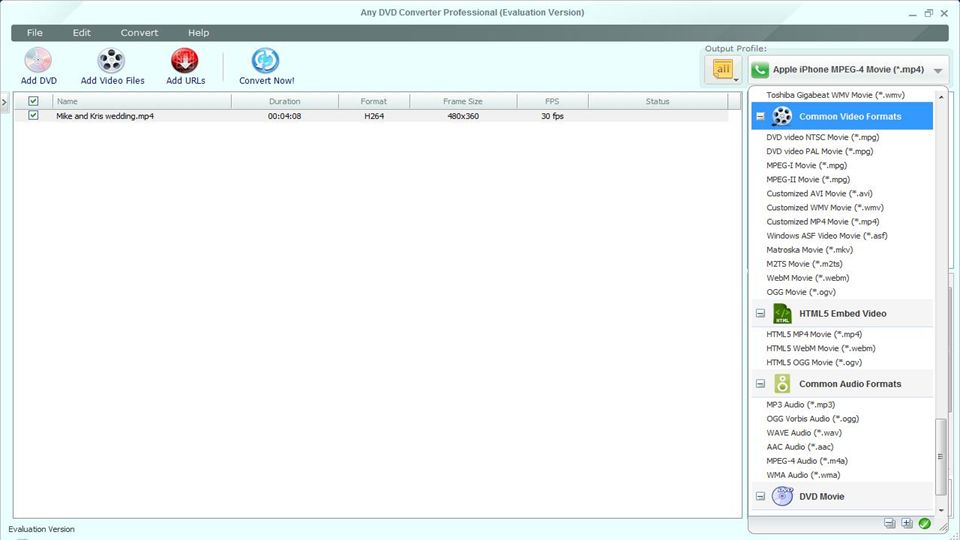Select HTML5 WebM Movie (*.webm)
Screen dimensions: 960x540
[820, 348]
